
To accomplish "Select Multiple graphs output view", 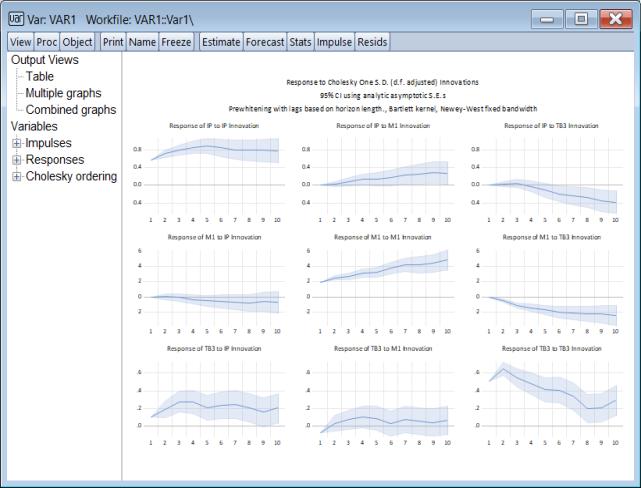I will pos(63,93).
